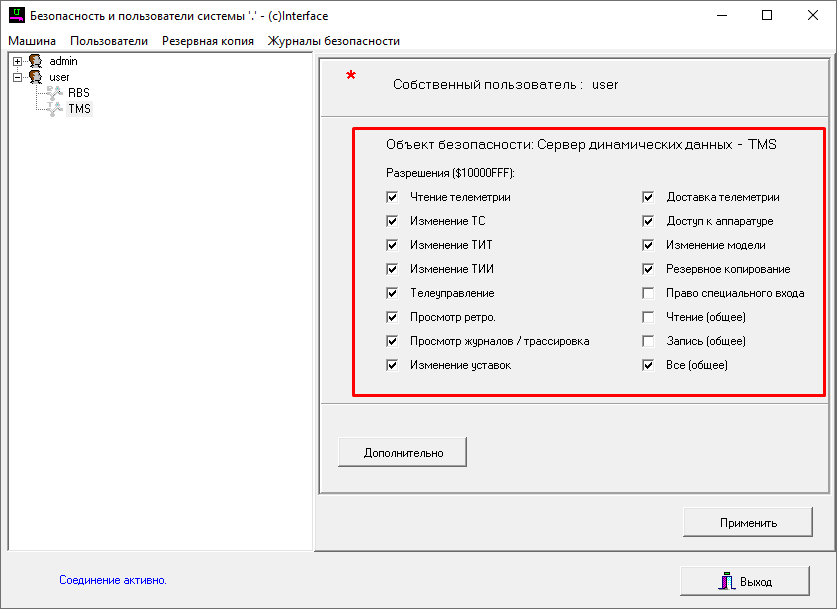Open the Журналы безопасности menu
The width and height of the screenshot is (837, 609).
point(333,41)
